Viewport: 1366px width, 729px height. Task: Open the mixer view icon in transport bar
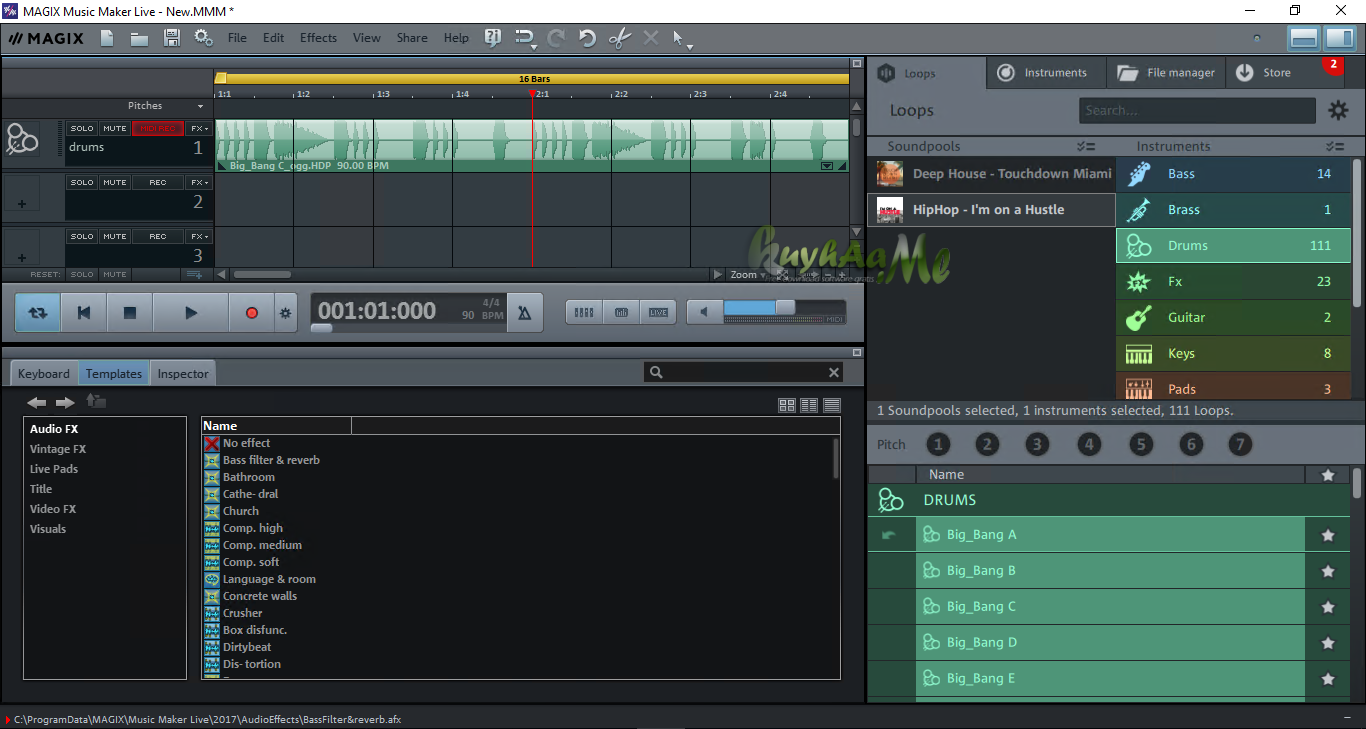[584, 313]
